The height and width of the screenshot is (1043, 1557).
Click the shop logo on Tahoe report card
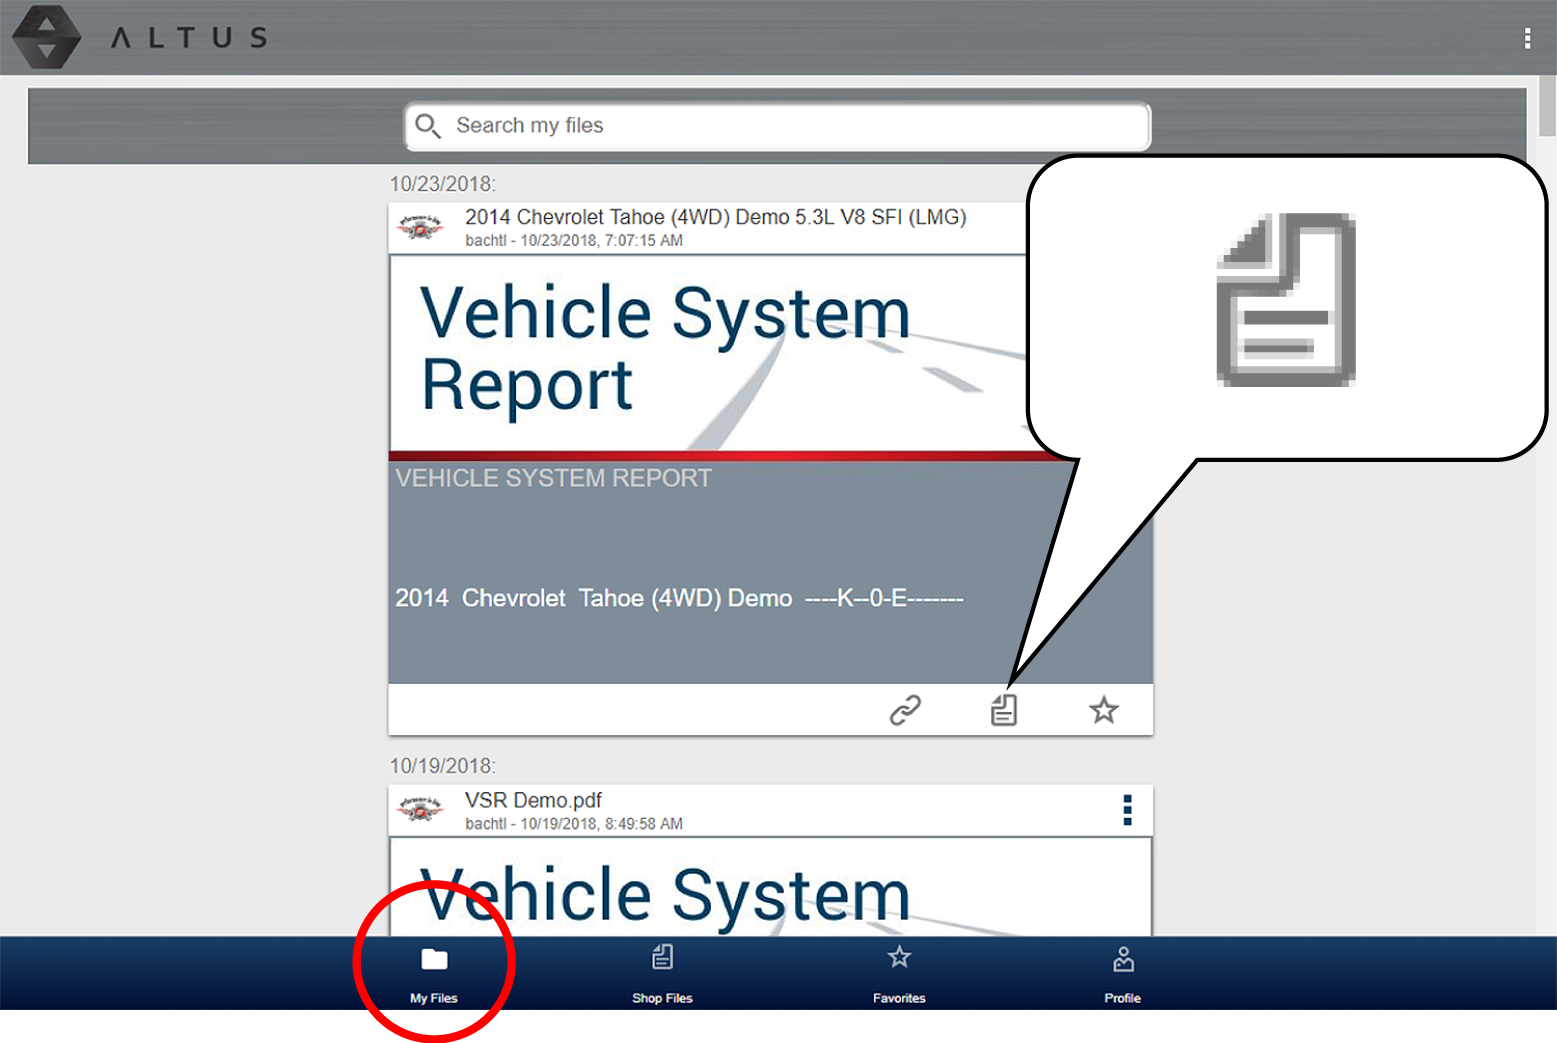click(x=420, y=228)
